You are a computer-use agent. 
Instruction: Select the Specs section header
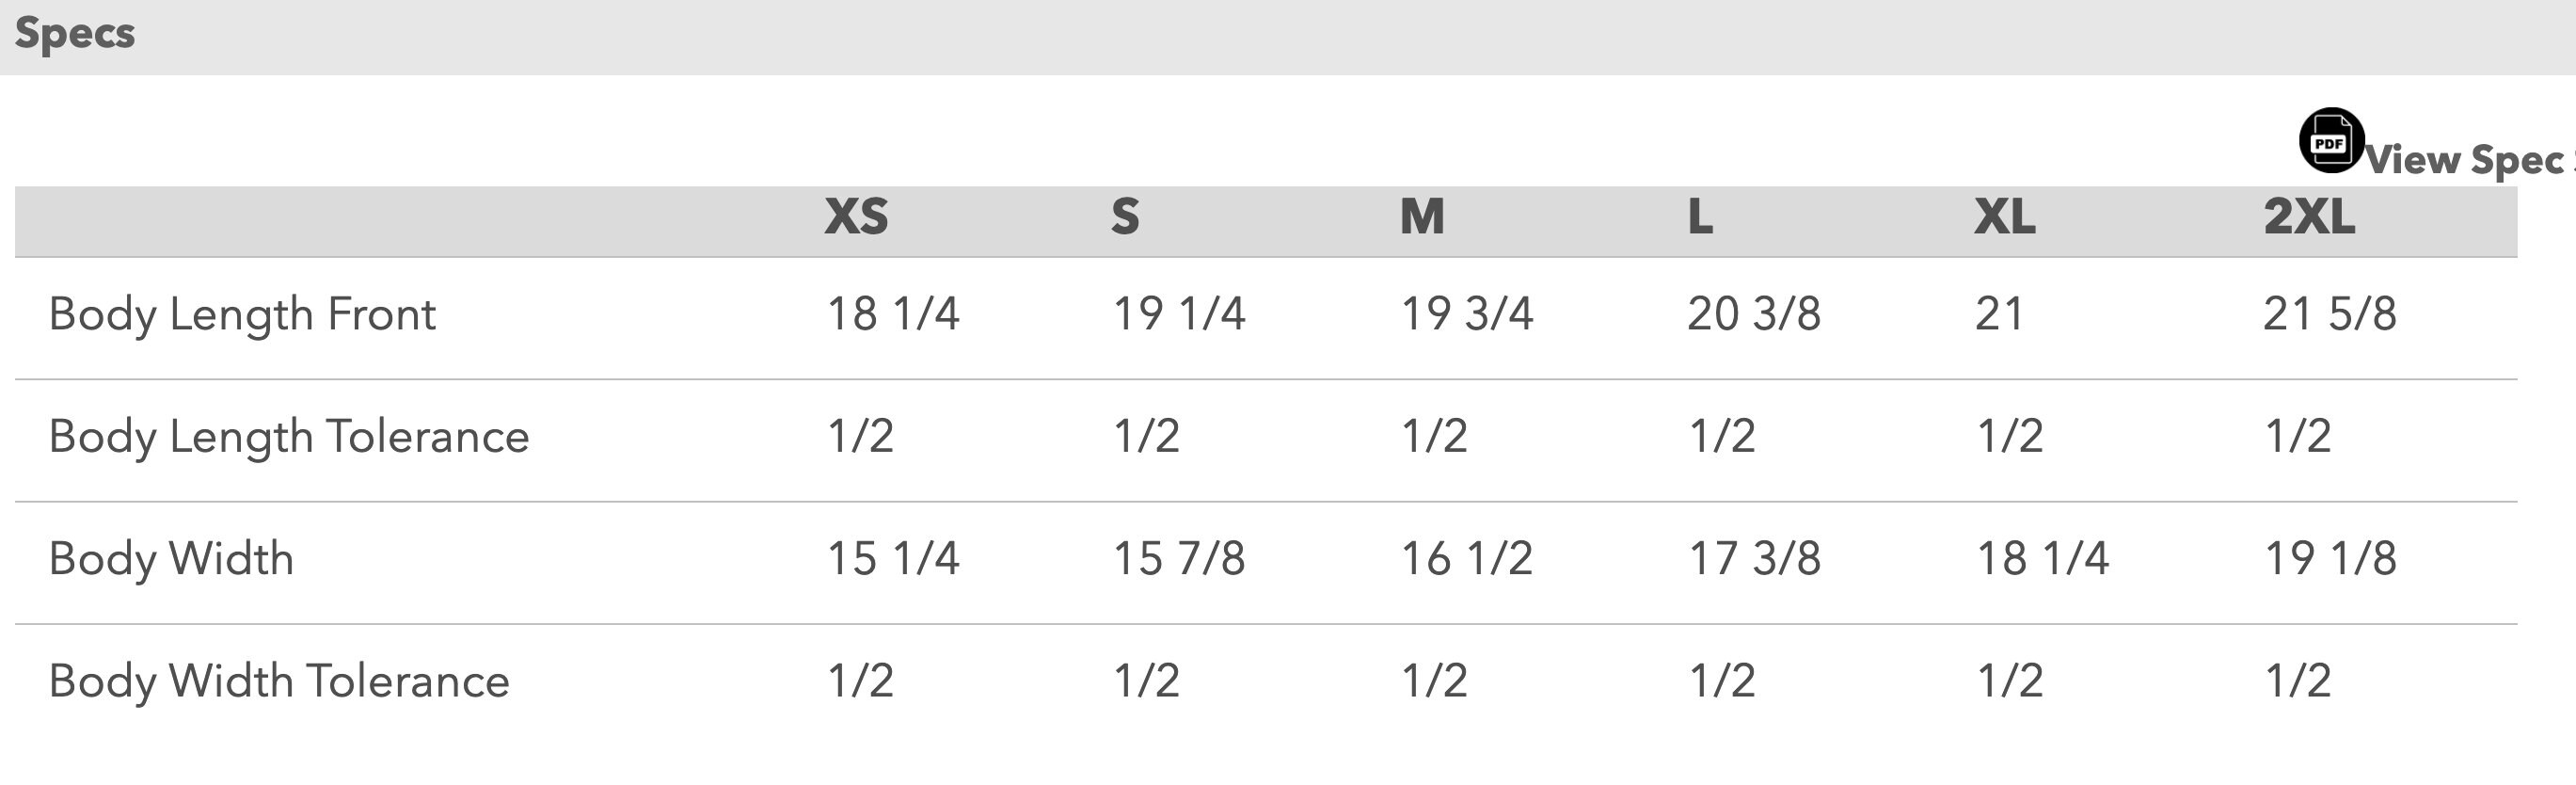[75, 33]
